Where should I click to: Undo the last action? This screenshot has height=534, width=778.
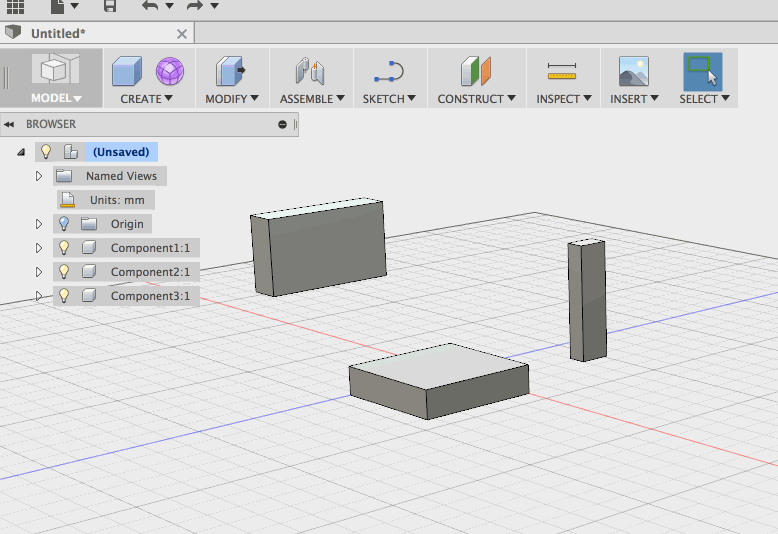[150, 6]
